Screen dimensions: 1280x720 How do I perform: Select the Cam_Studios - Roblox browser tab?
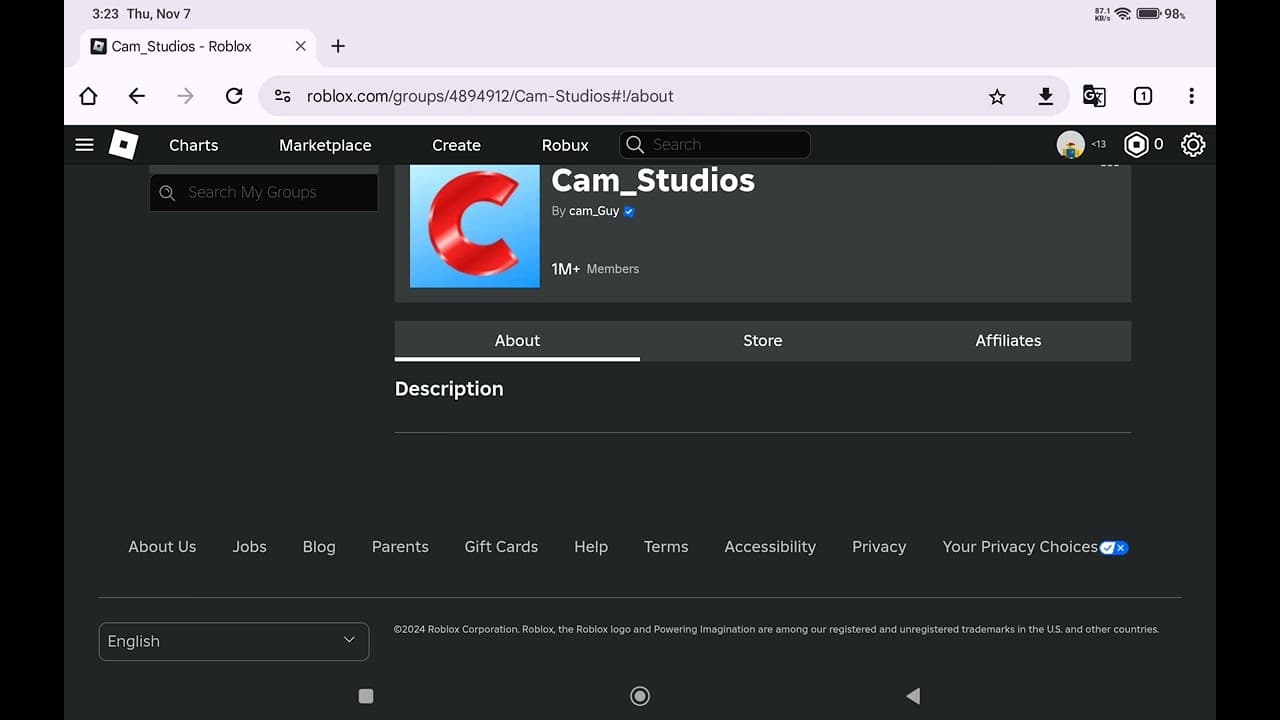click(x=198, y=46)
